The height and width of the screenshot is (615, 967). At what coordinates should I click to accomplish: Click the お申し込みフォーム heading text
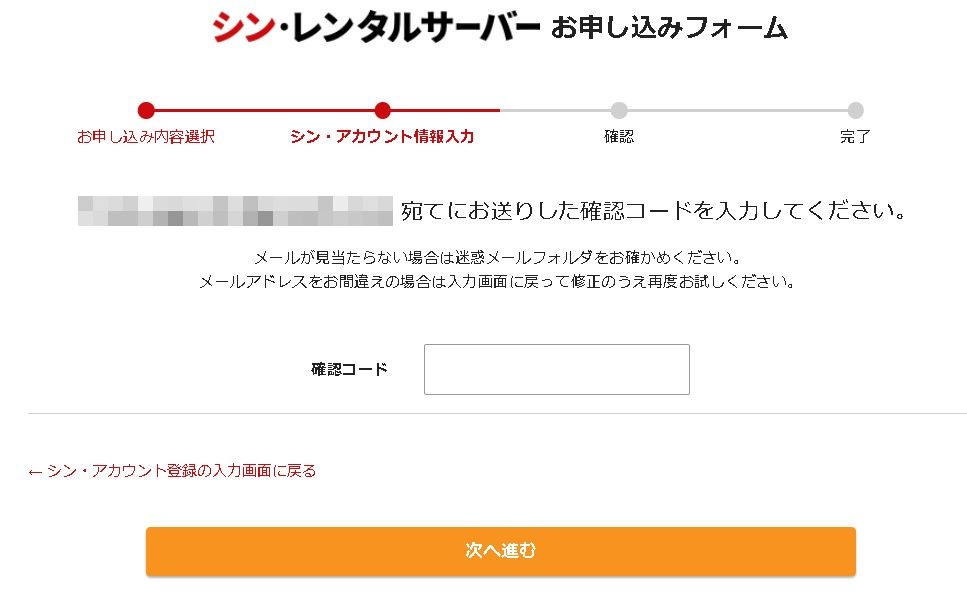tap(669, 28)
